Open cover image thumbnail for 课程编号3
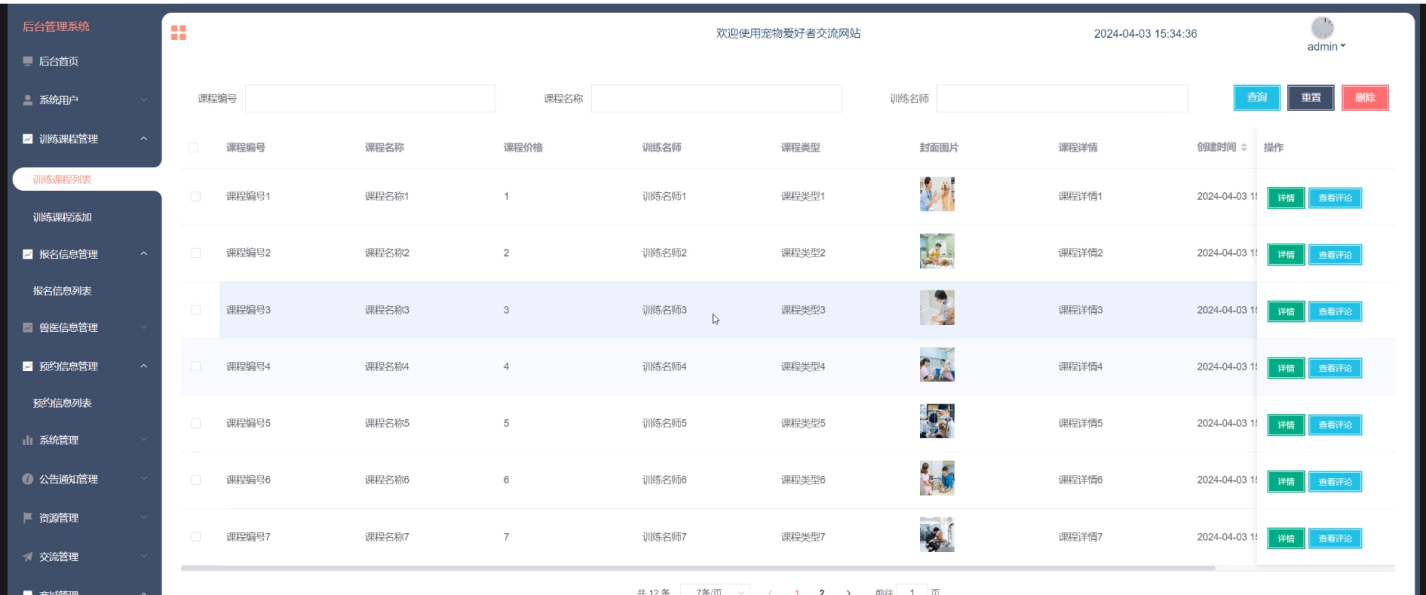This screenshot has height=595, width=1426. [937, 308]
